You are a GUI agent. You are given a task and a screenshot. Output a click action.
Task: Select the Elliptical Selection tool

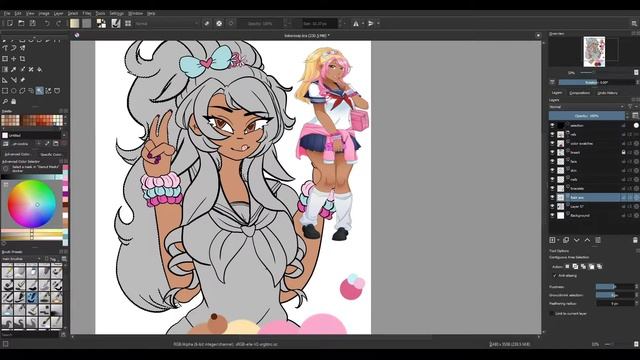click(x=13, y=91)
